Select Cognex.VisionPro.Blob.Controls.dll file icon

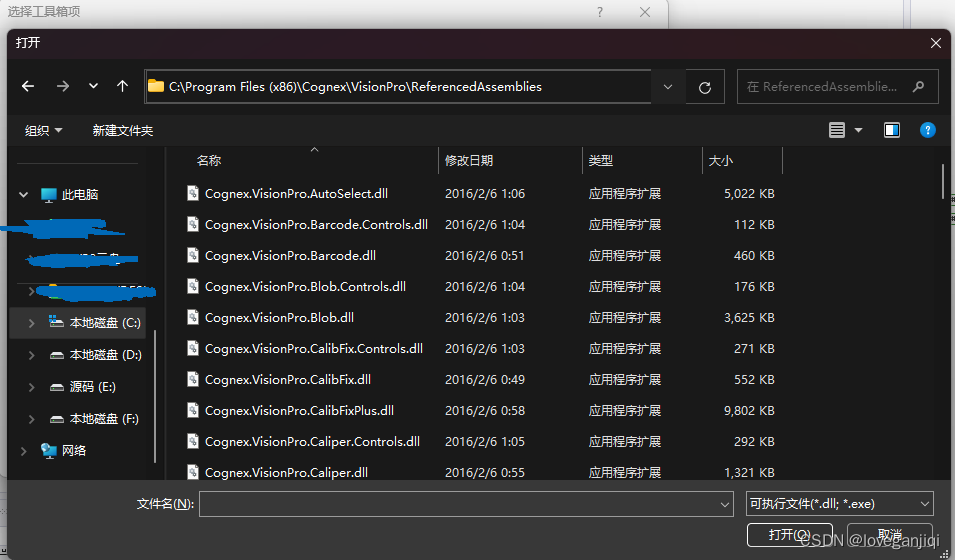[x=192, y=286]
